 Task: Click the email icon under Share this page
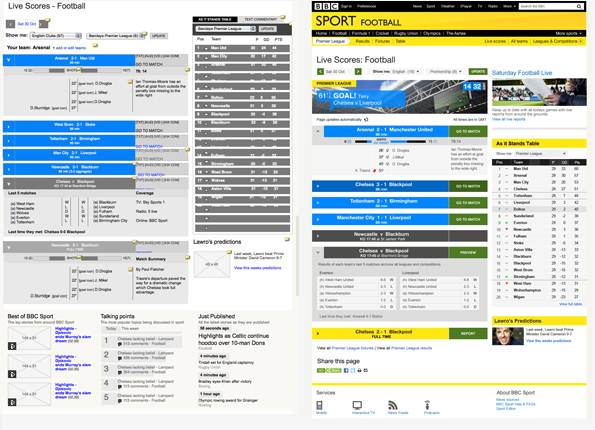[365, 370]
